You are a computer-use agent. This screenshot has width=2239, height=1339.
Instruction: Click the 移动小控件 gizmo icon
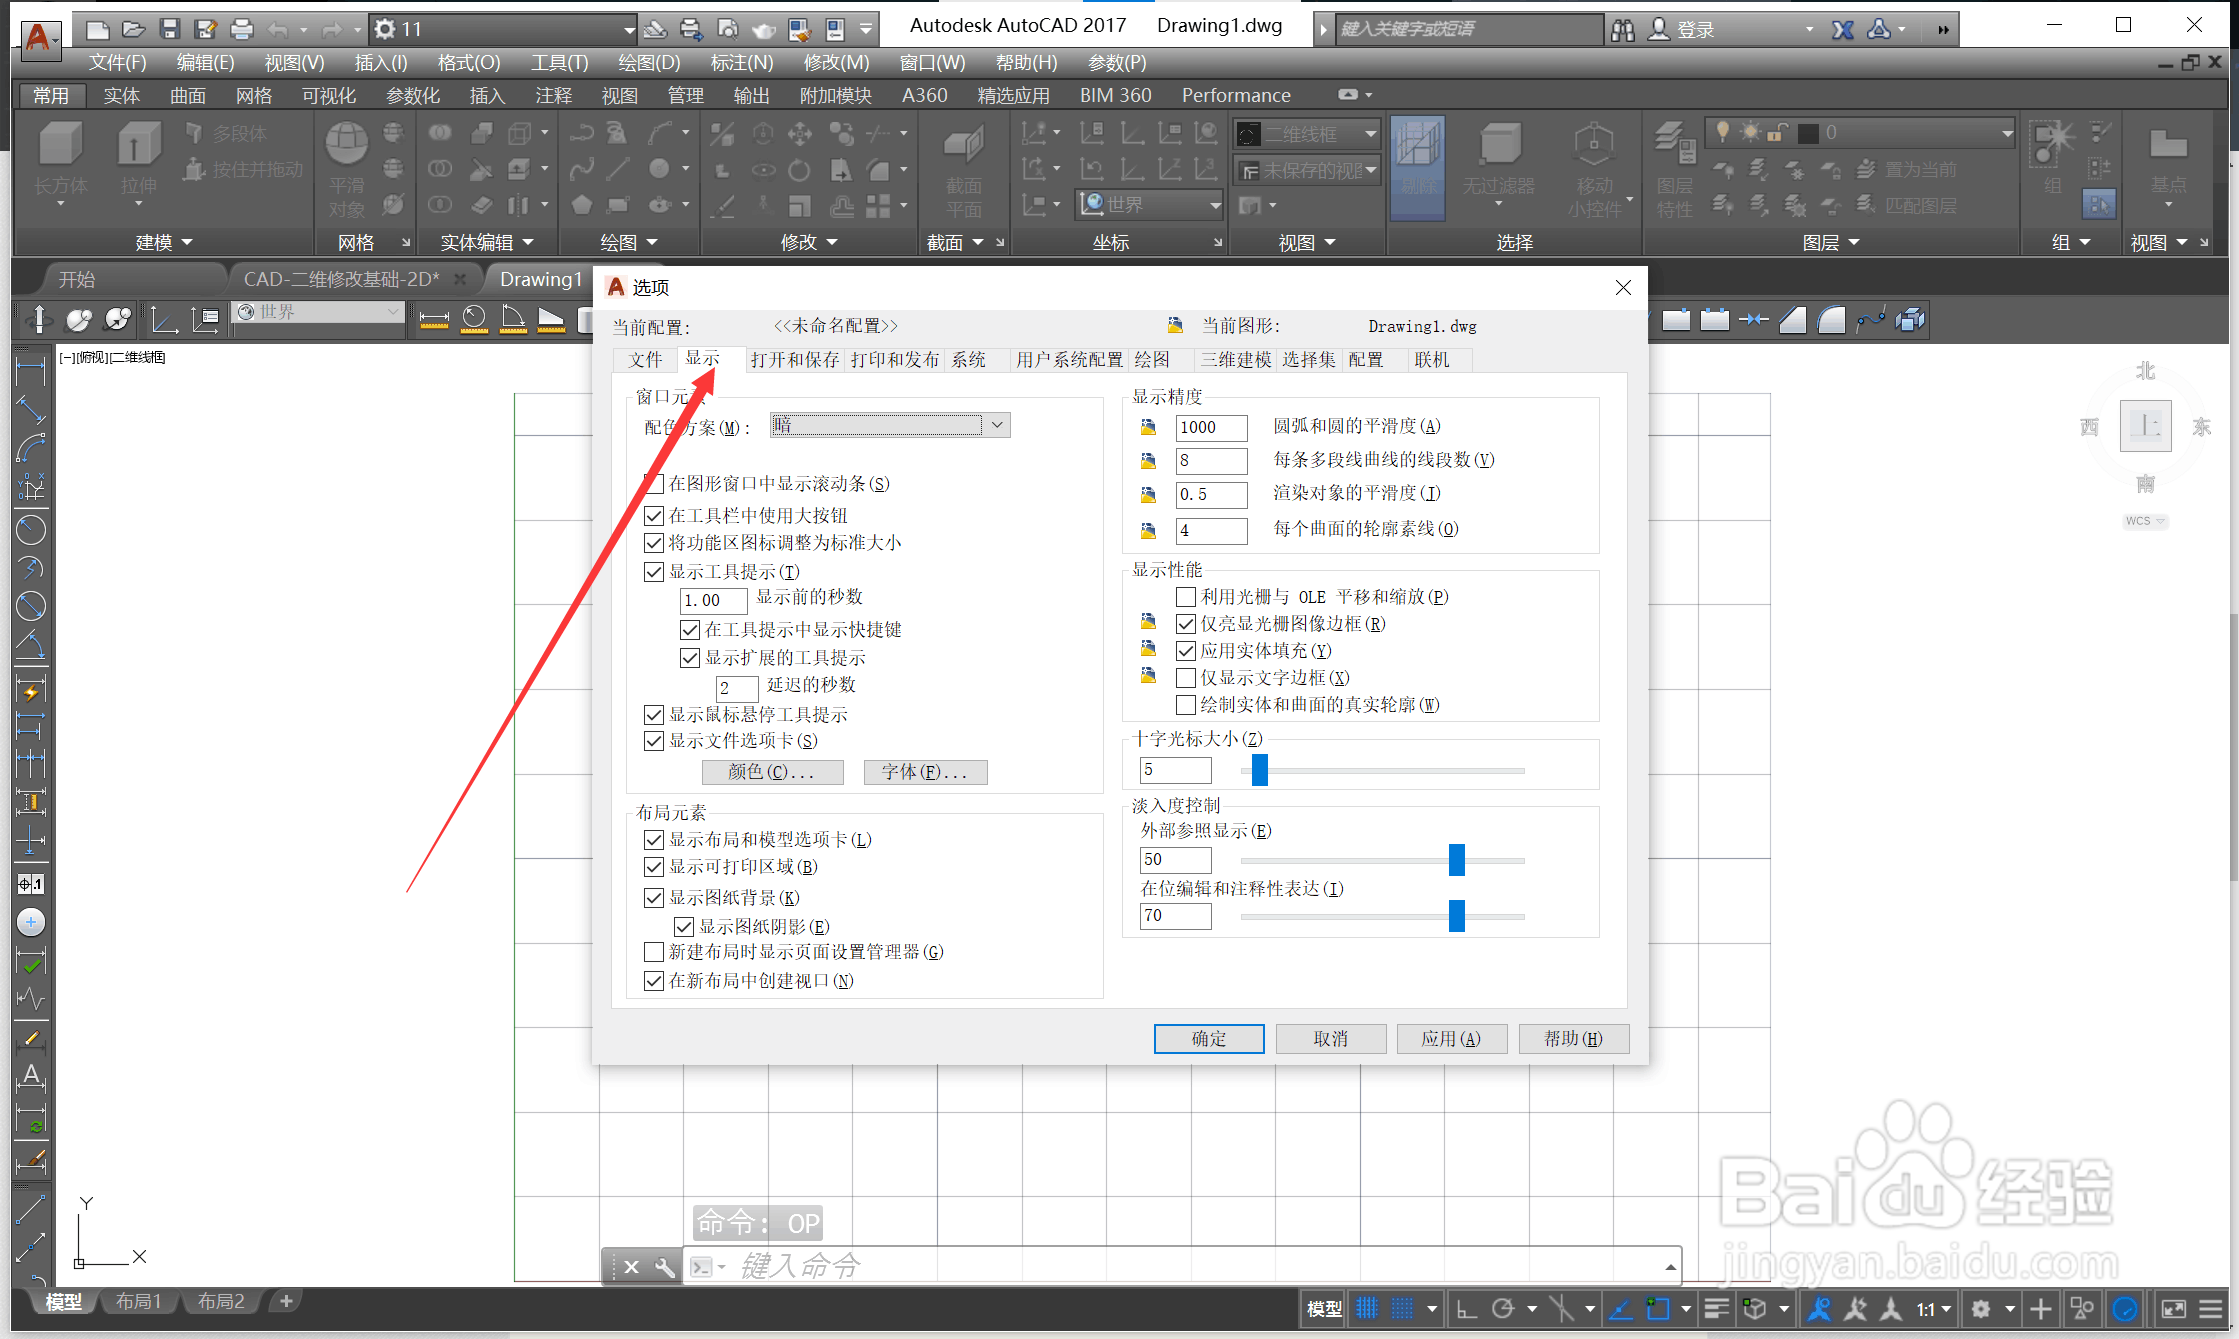coord(1594,170)
